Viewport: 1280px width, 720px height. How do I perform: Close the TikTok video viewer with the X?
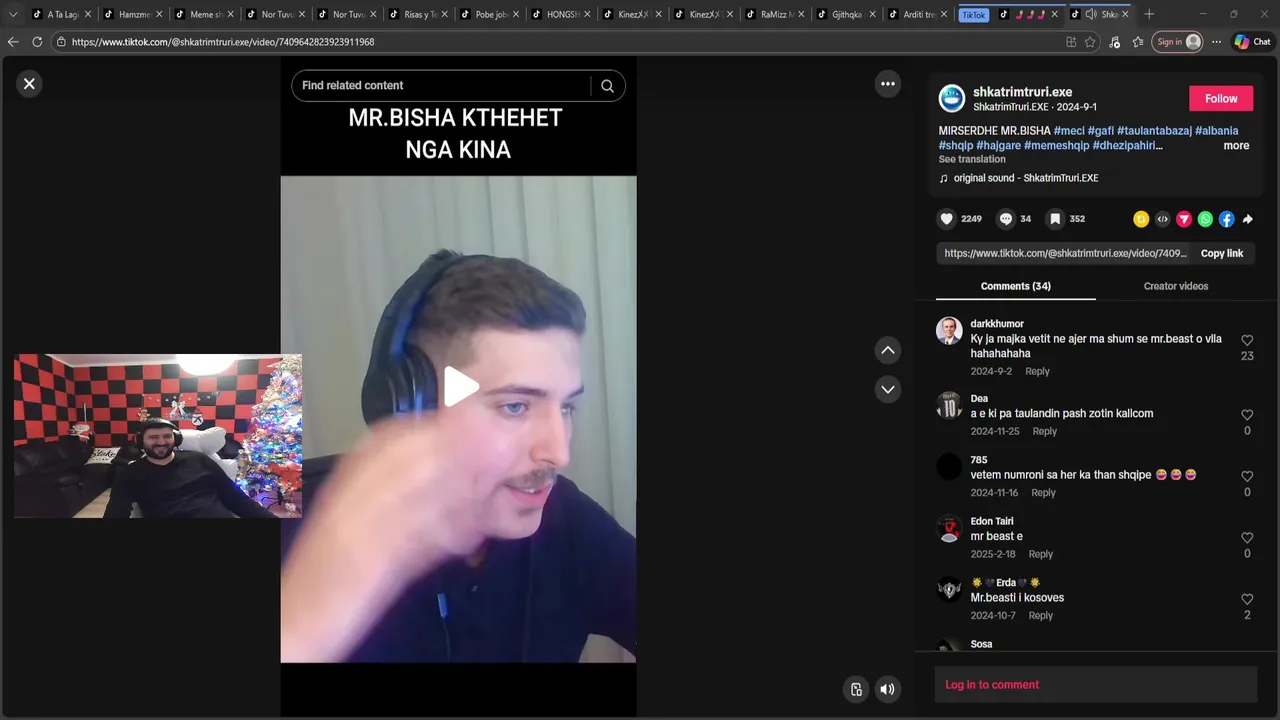(x=29, y=84)
